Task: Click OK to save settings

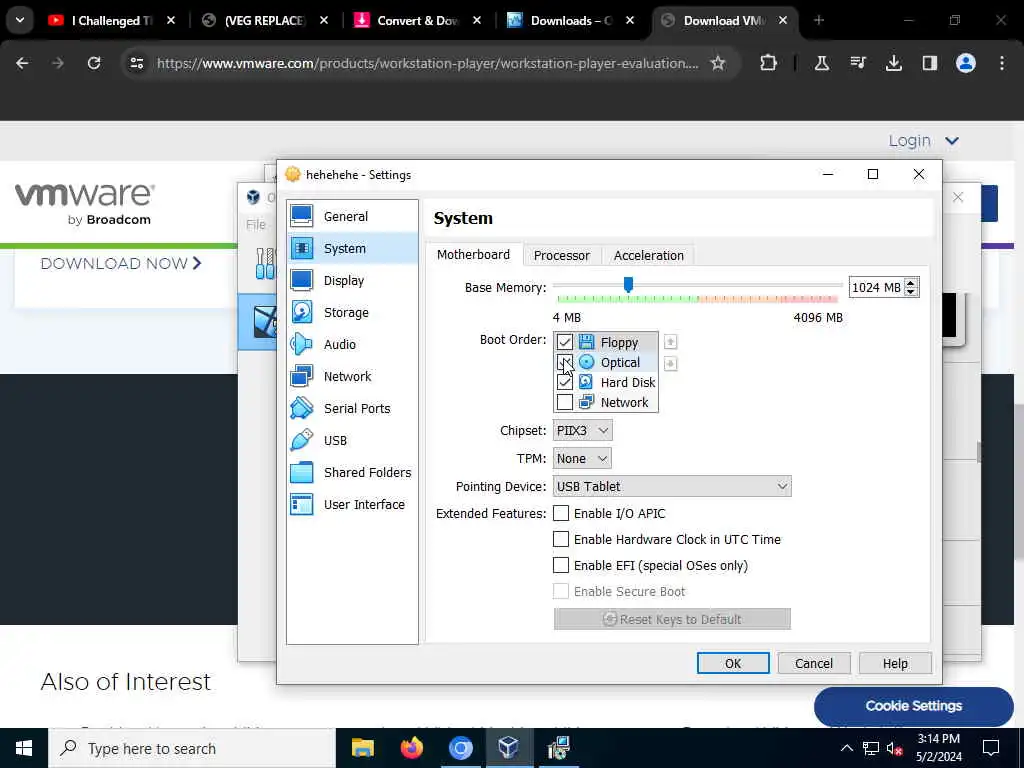Action: click(x=733, y=664)
